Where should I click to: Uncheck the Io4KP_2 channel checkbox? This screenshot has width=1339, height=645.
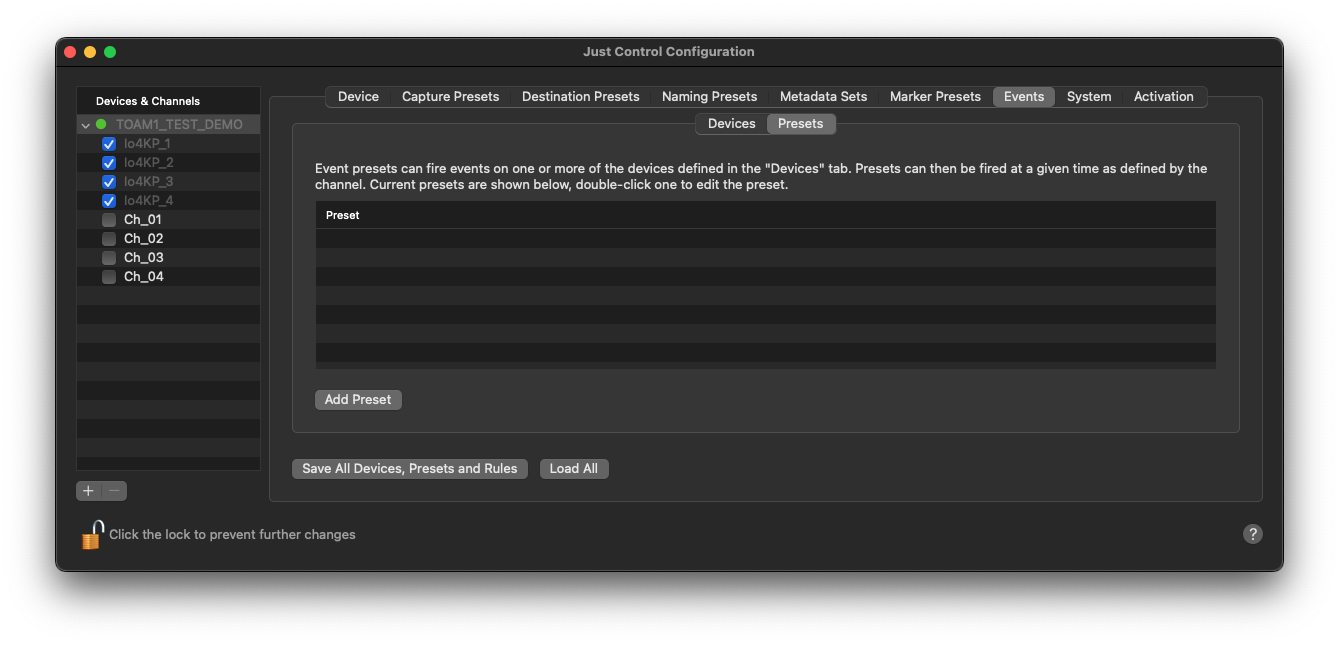(109, 163)
